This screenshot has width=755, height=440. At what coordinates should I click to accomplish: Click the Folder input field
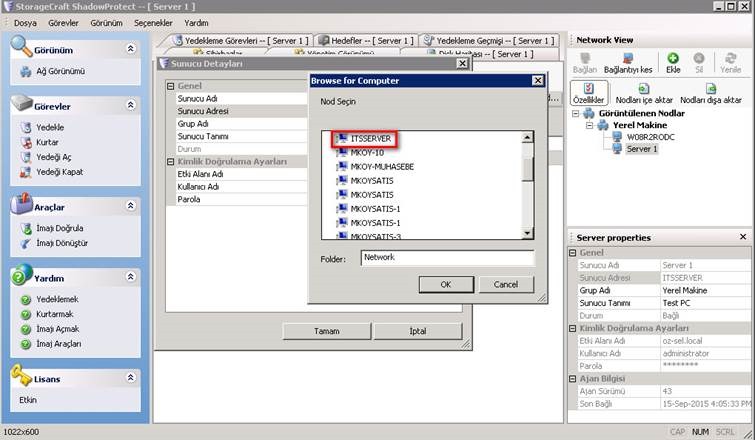click(447, 258)
